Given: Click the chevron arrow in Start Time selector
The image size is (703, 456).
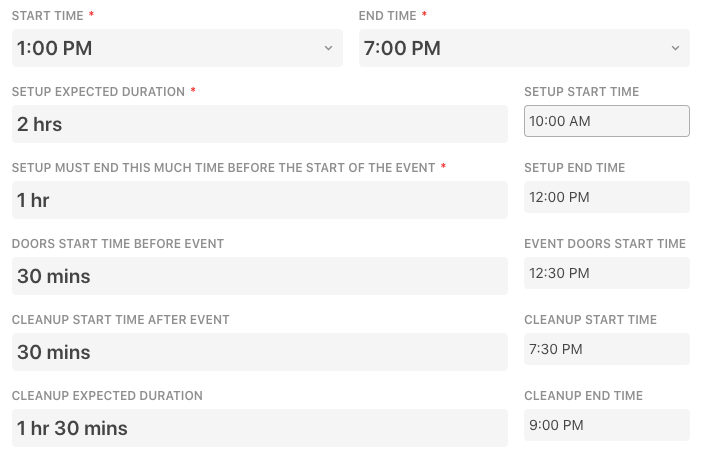Looking at the screenshot, I should click(329, 48).
